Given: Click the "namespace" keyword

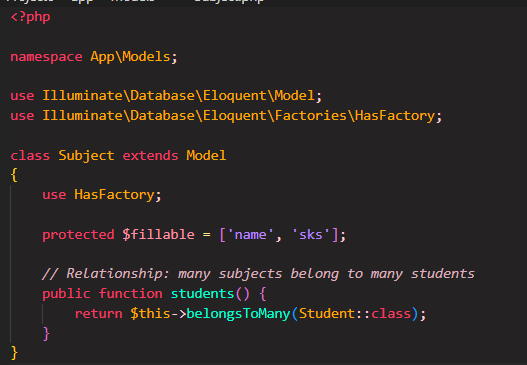Looking at the screenshot, I should 46,56.
